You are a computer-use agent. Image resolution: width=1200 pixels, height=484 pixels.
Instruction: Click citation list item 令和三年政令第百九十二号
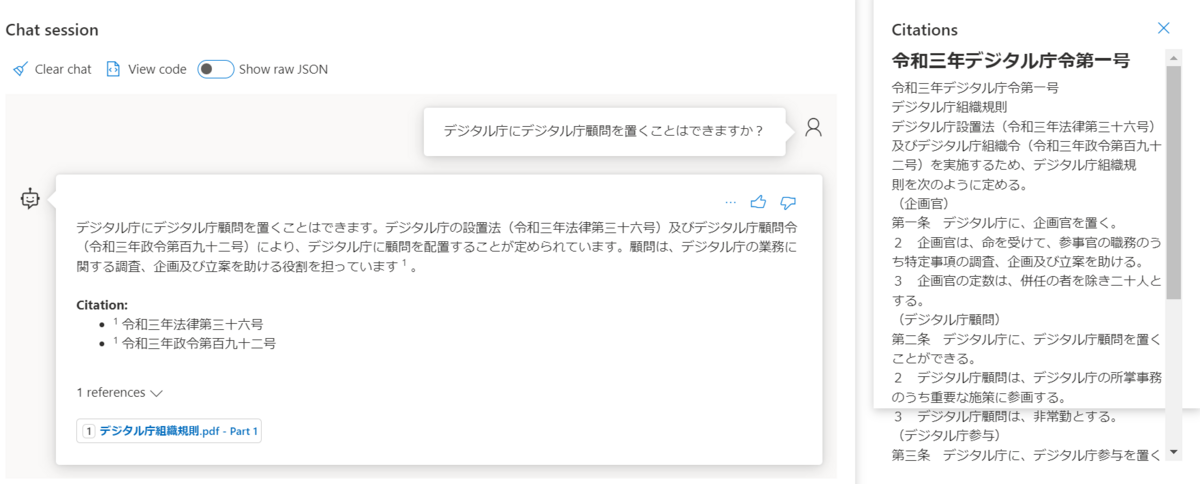[199, 343]
